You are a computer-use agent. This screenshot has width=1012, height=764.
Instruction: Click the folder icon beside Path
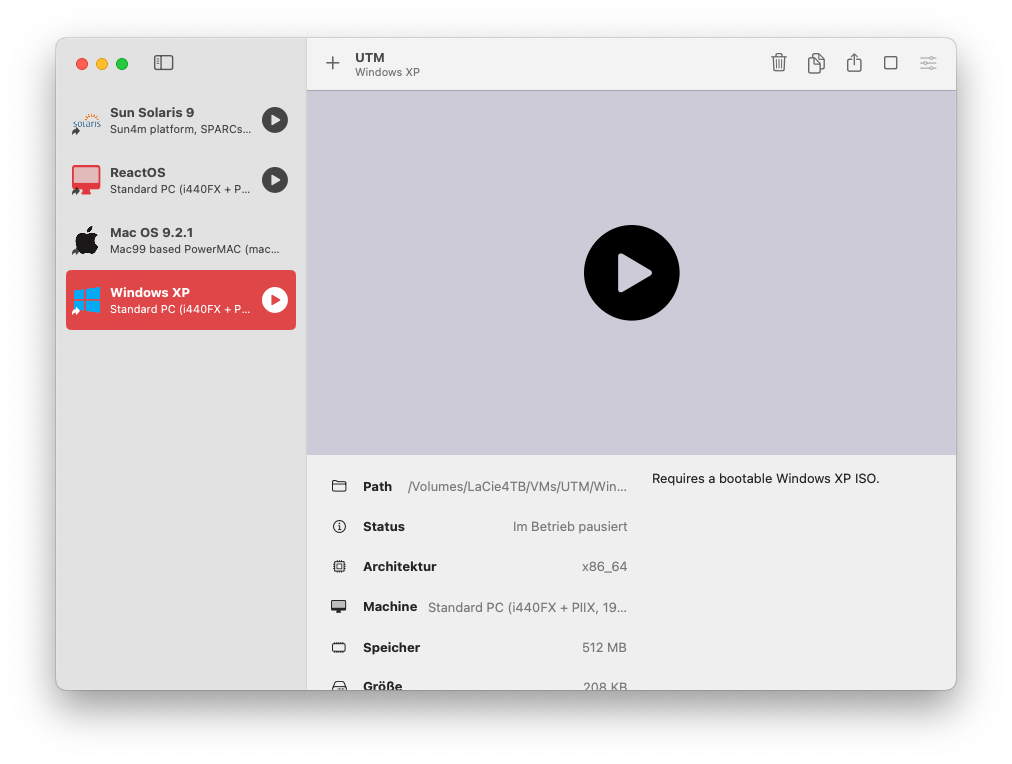[x=339, y=486]
